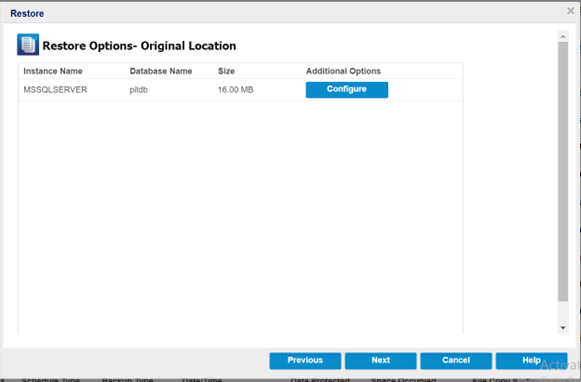Click the Restore Options- Original Location heading

pos(139,46)
